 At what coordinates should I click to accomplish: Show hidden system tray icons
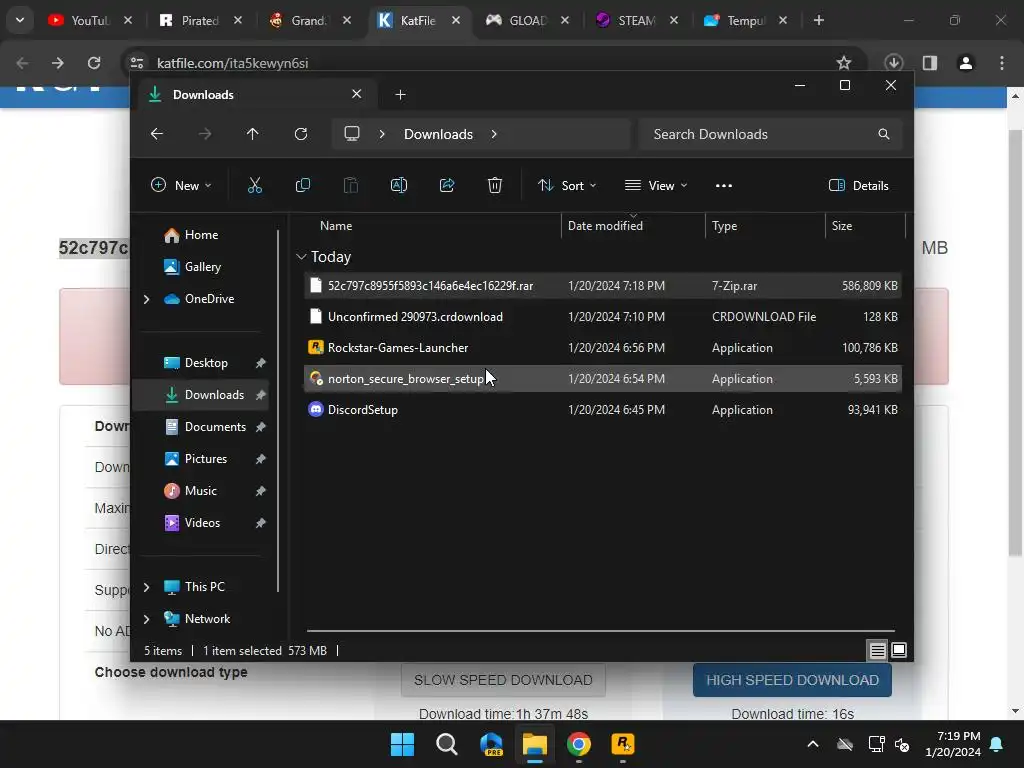tap(813, 744)
